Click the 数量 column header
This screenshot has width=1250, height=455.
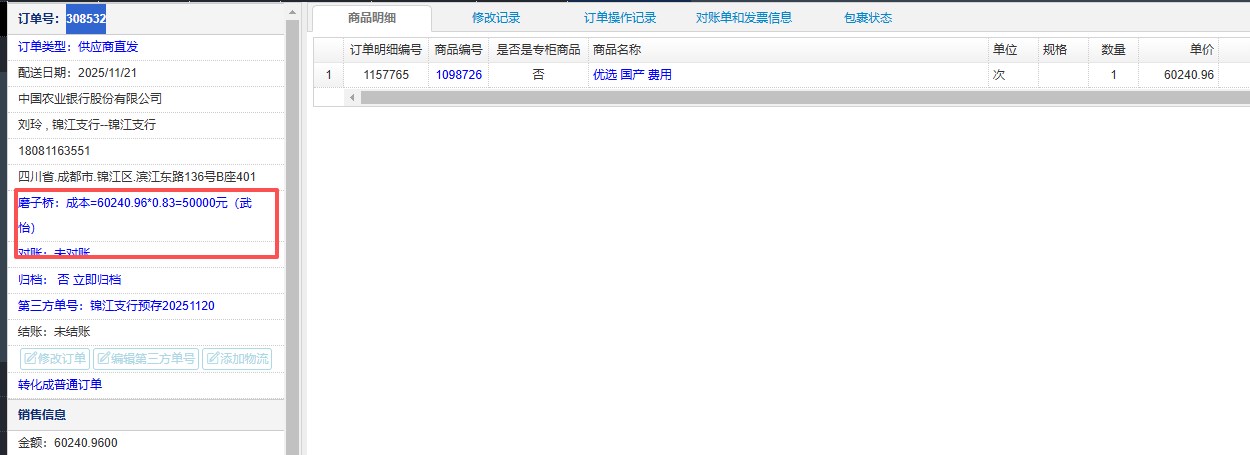[1112, 49]
